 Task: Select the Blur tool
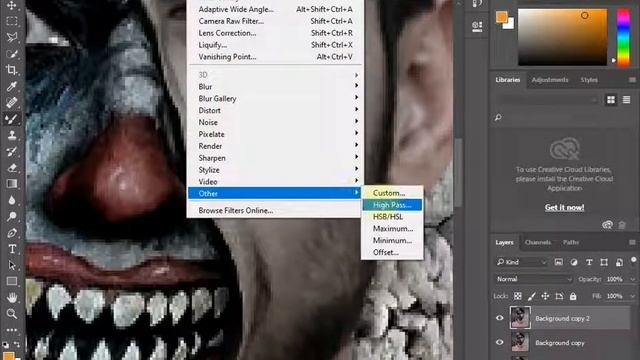[11, 200]
